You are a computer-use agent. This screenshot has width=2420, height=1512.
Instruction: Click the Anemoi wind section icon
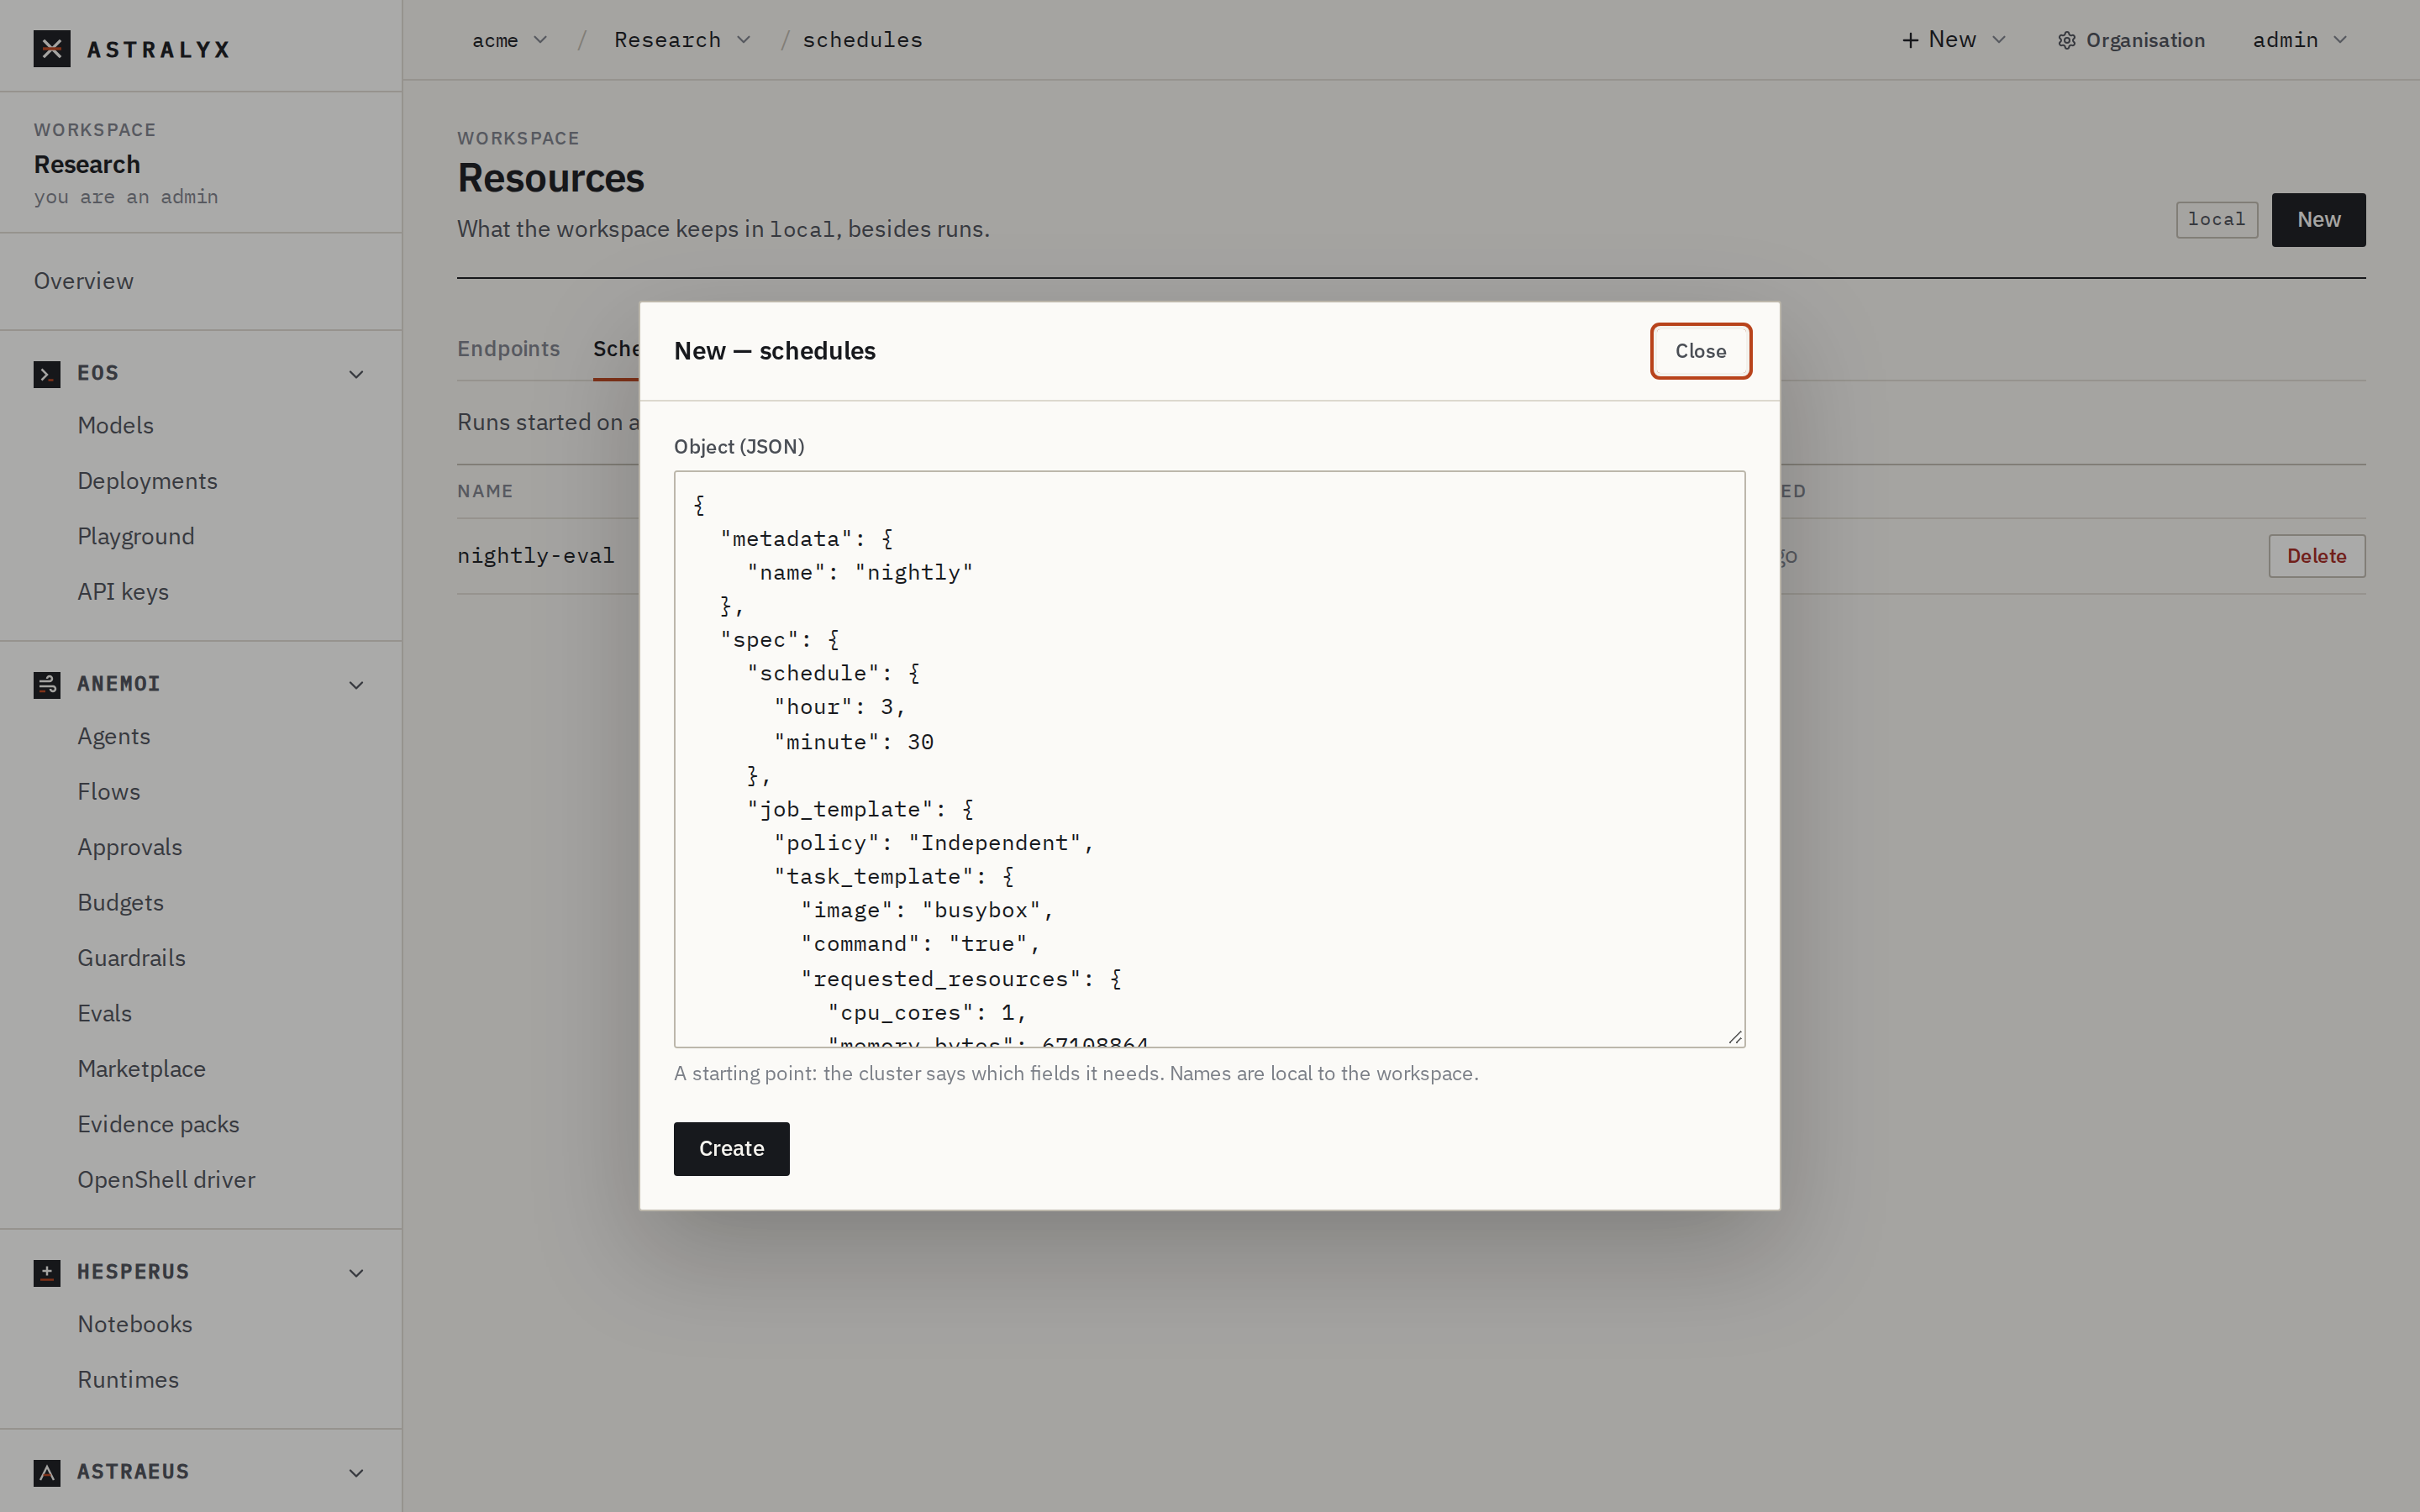pyautogui.click(x=47, y=685)
